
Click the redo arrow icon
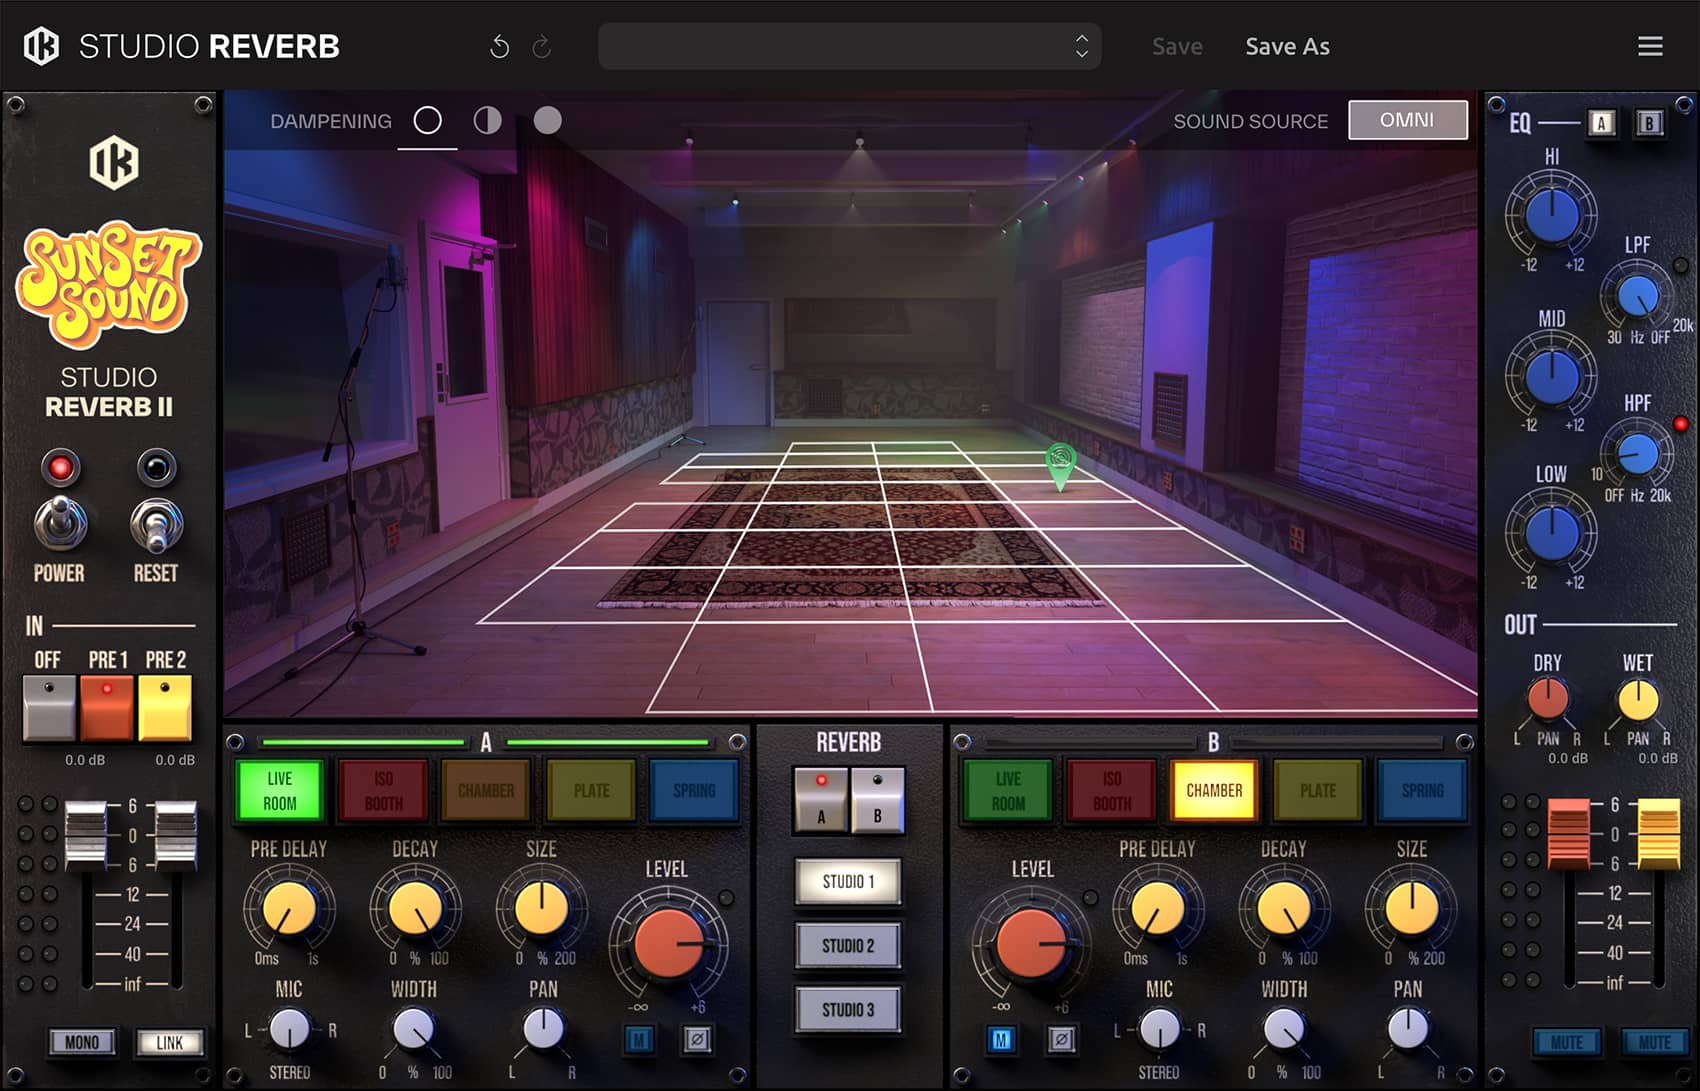tap(542, 47)
